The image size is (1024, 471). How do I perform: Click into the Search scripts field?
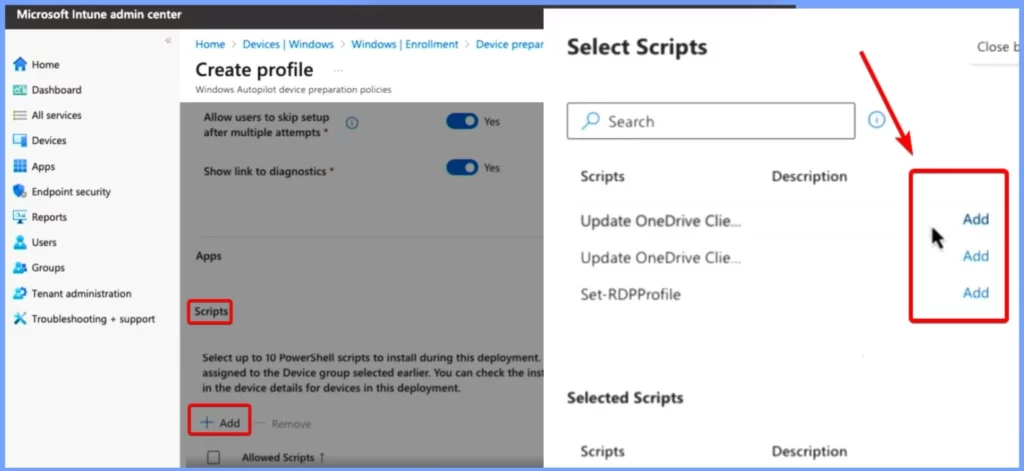[x=711, y=121]
